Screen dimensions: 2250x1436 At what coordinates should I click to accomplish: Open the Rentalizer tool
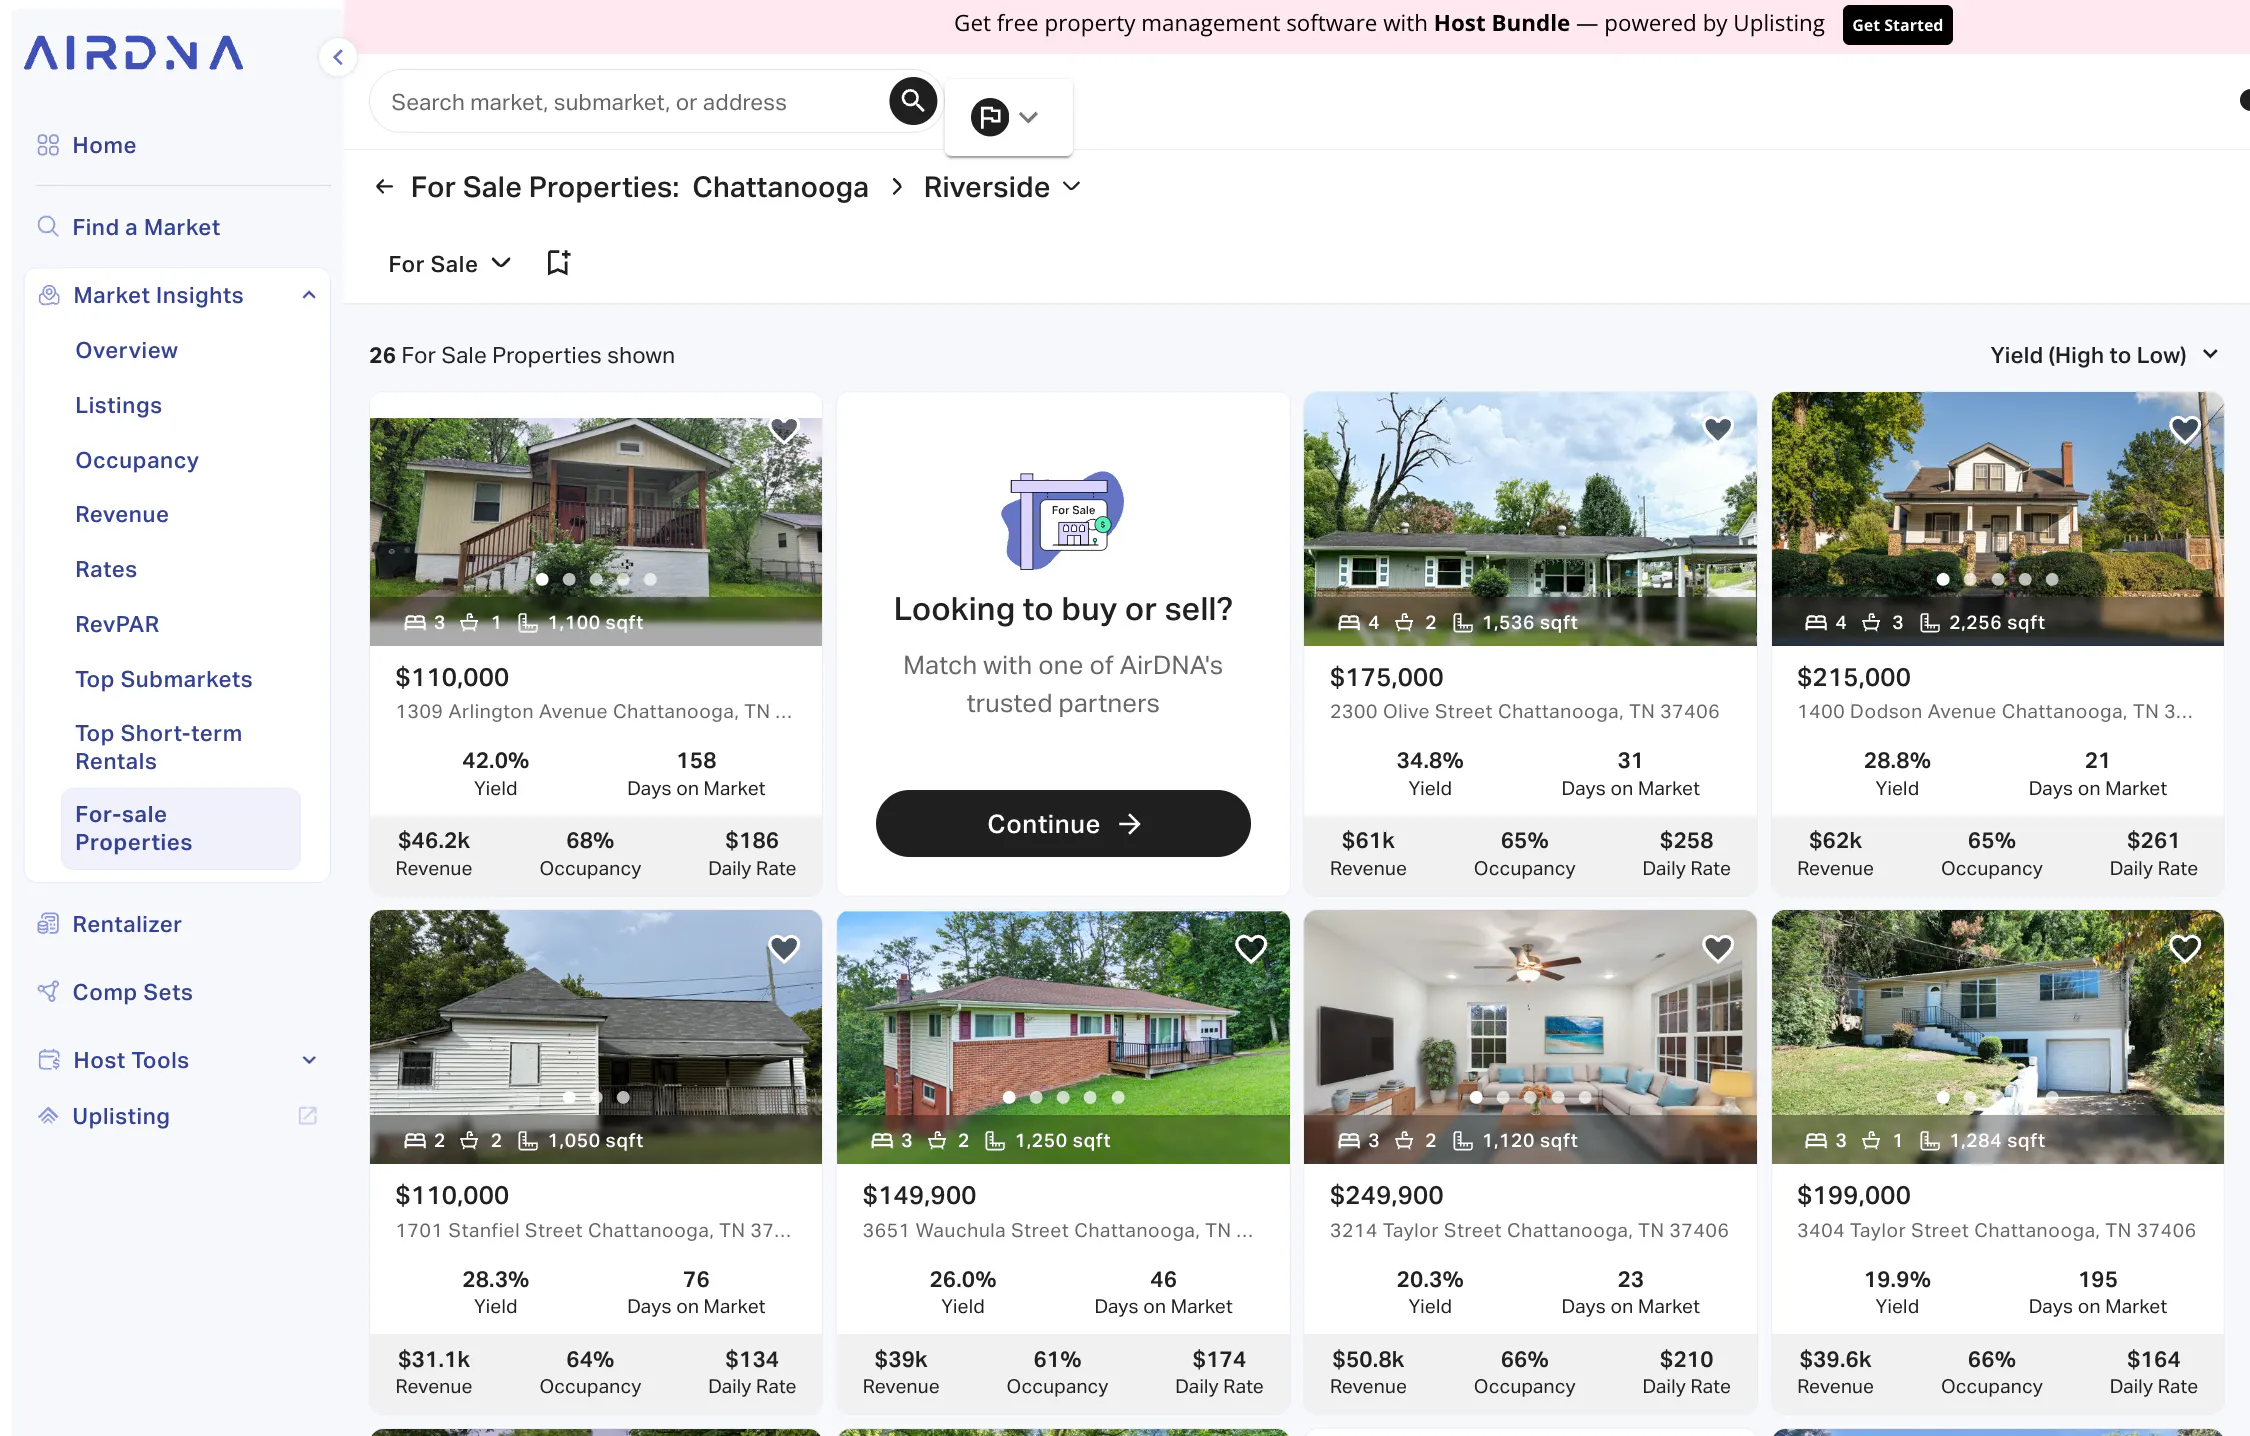point(127,924)
